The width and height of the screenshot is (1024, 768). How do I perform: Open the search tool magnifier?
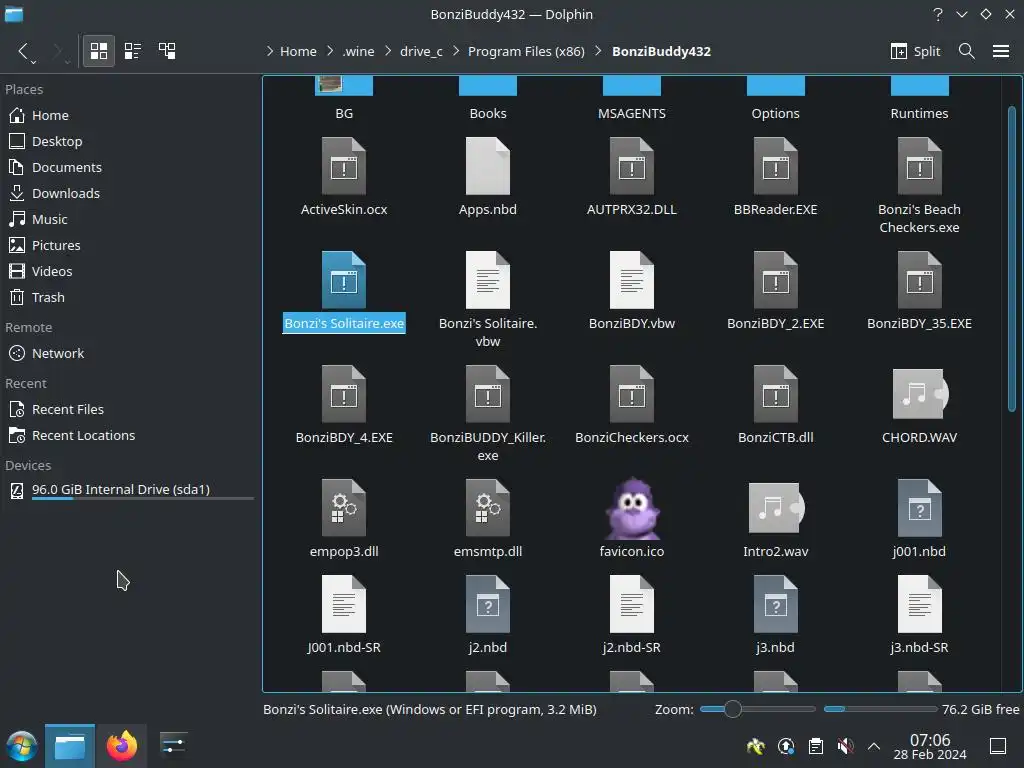967,51
